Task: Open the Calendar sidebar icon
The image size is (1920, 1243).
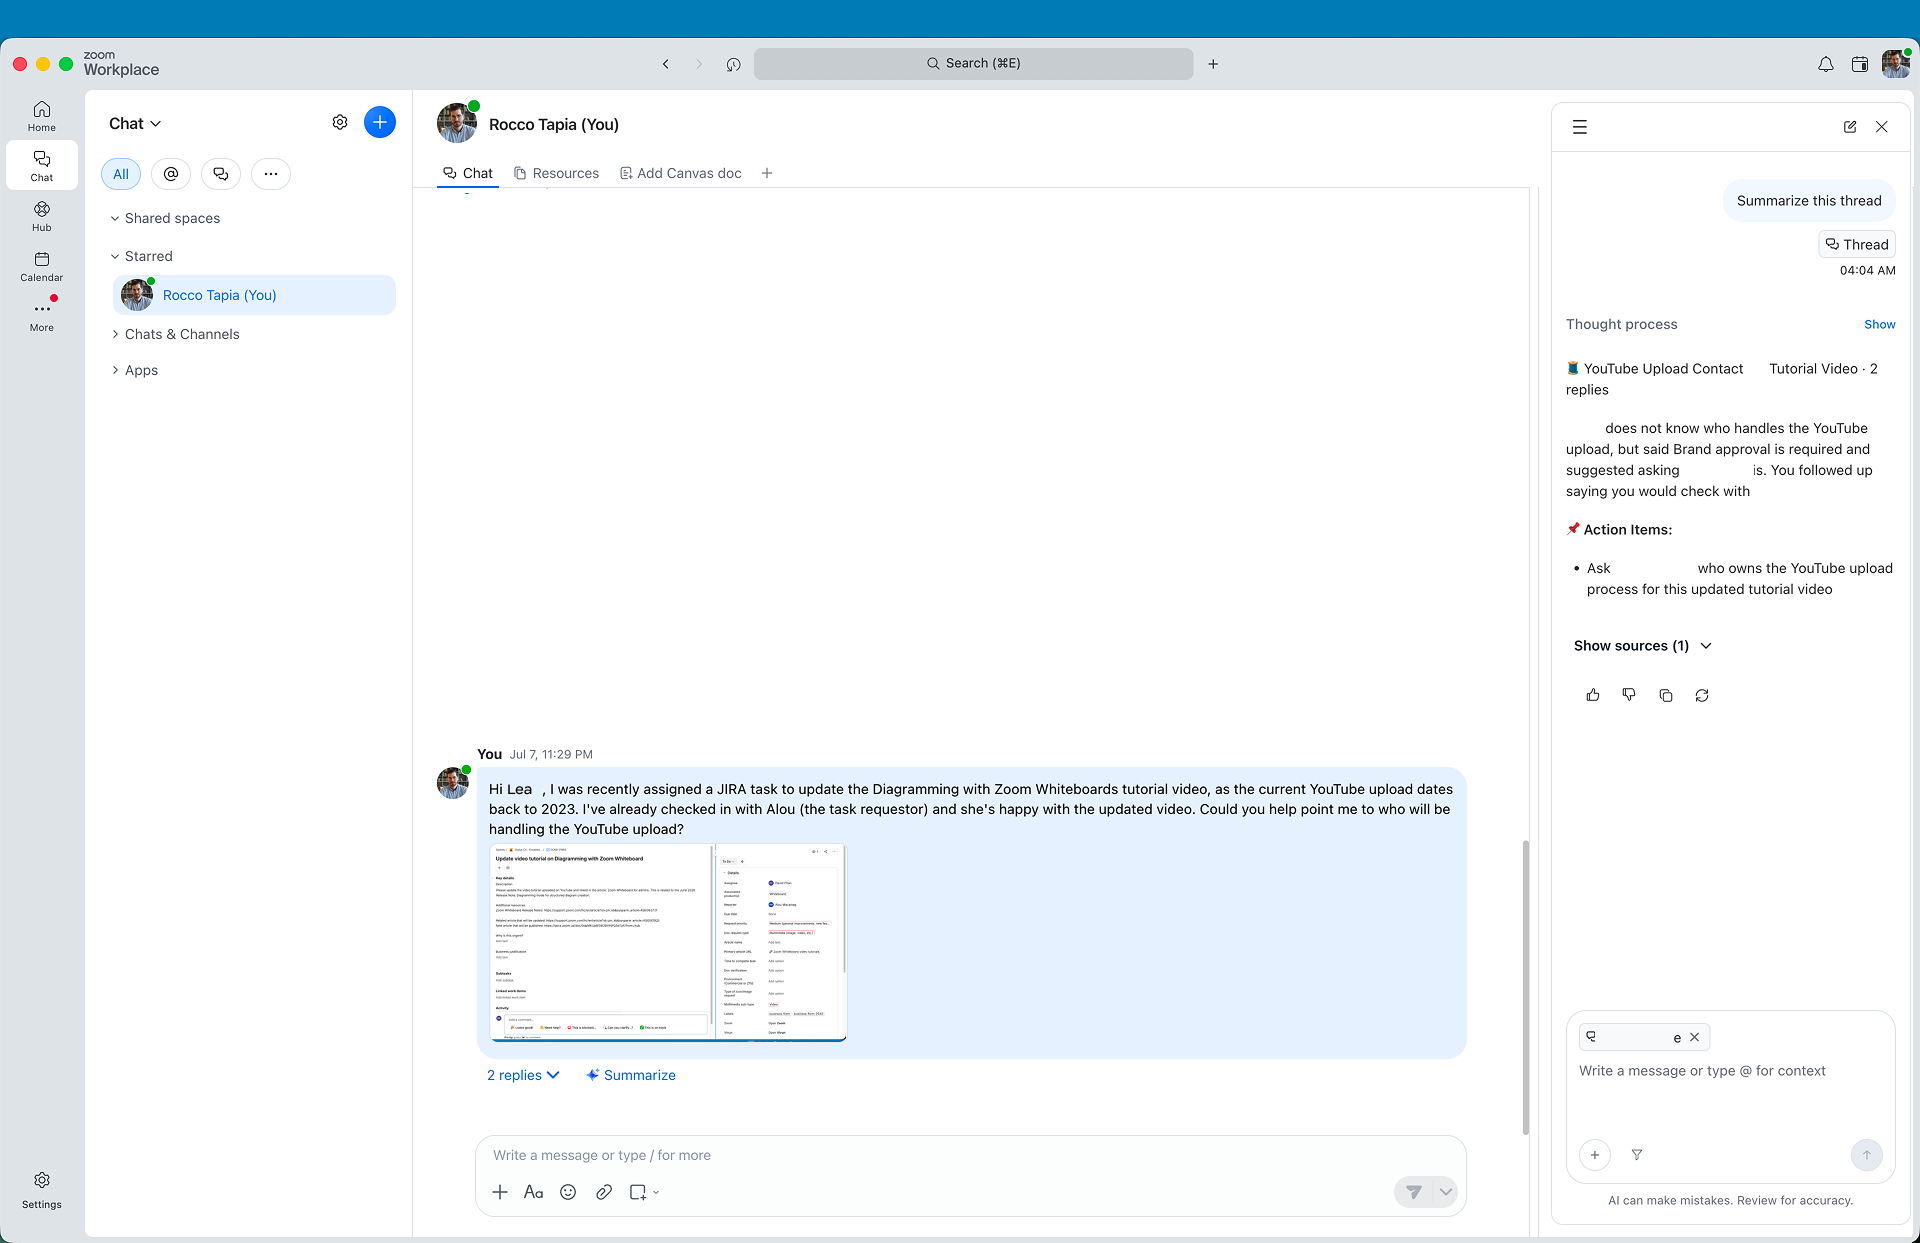Action: (41, 266)
